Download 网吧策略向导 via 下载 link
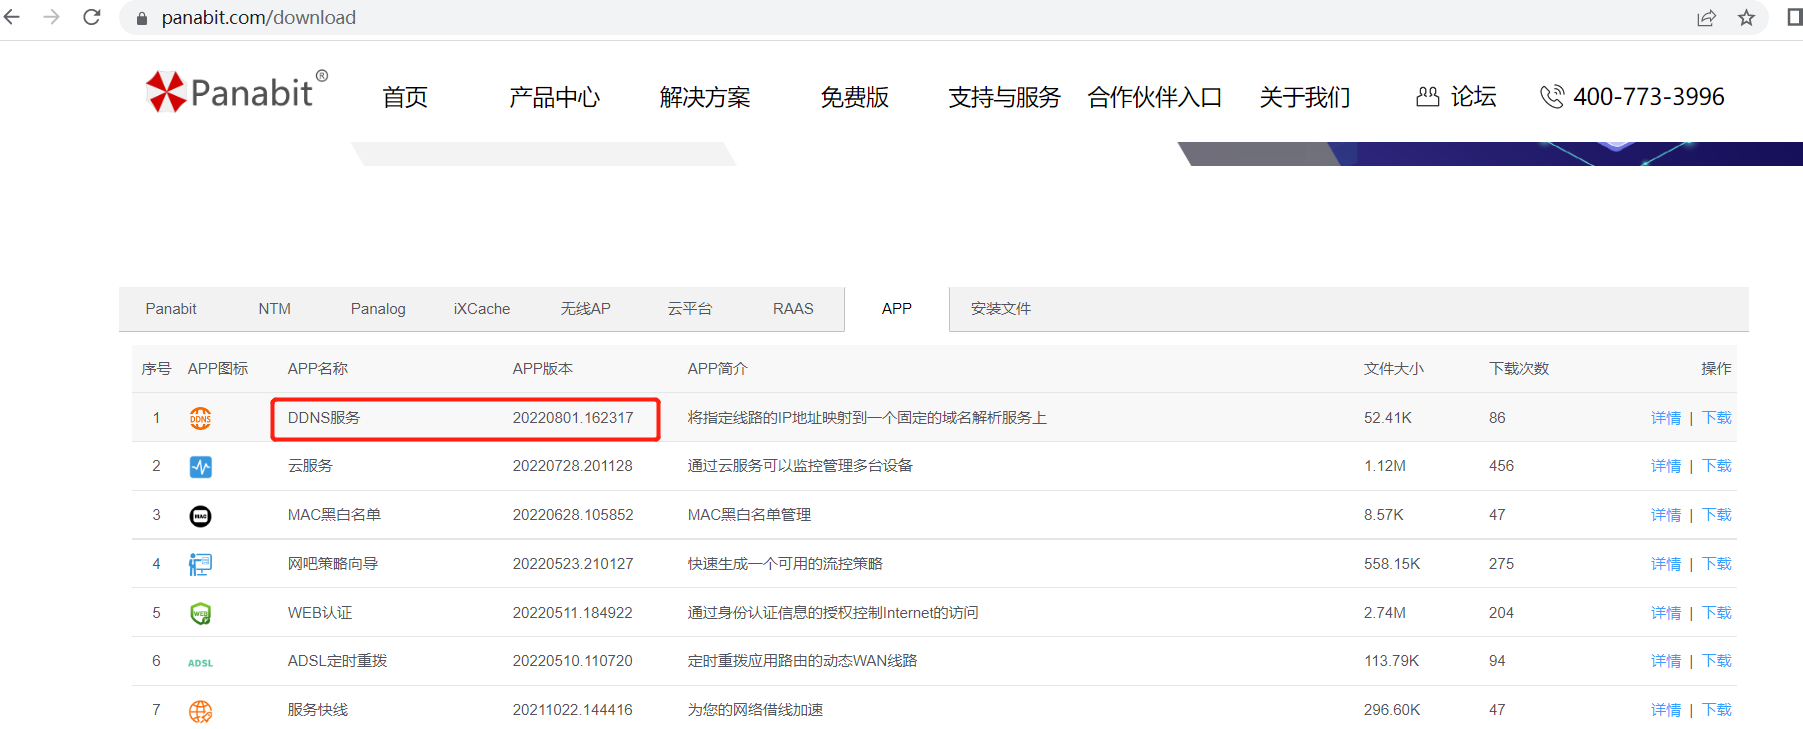Image resolution: width=1803 pixels, height=729 pixels. point(1717,564)
